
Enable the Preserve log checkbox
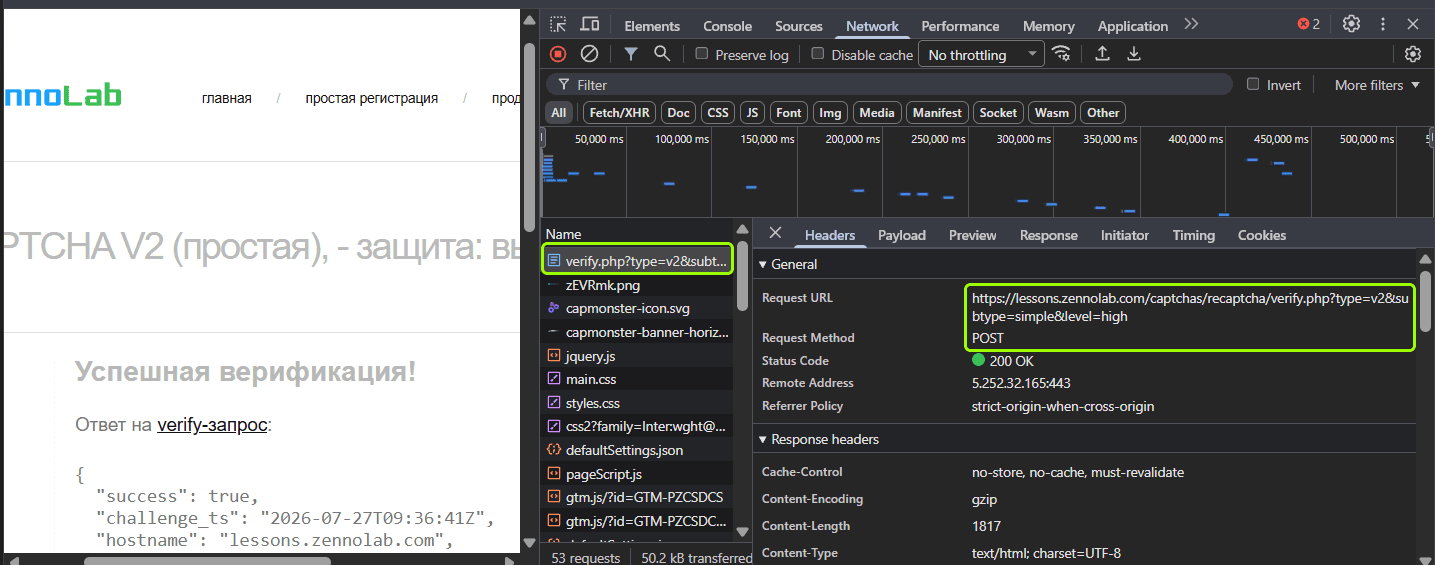(702, 54)
